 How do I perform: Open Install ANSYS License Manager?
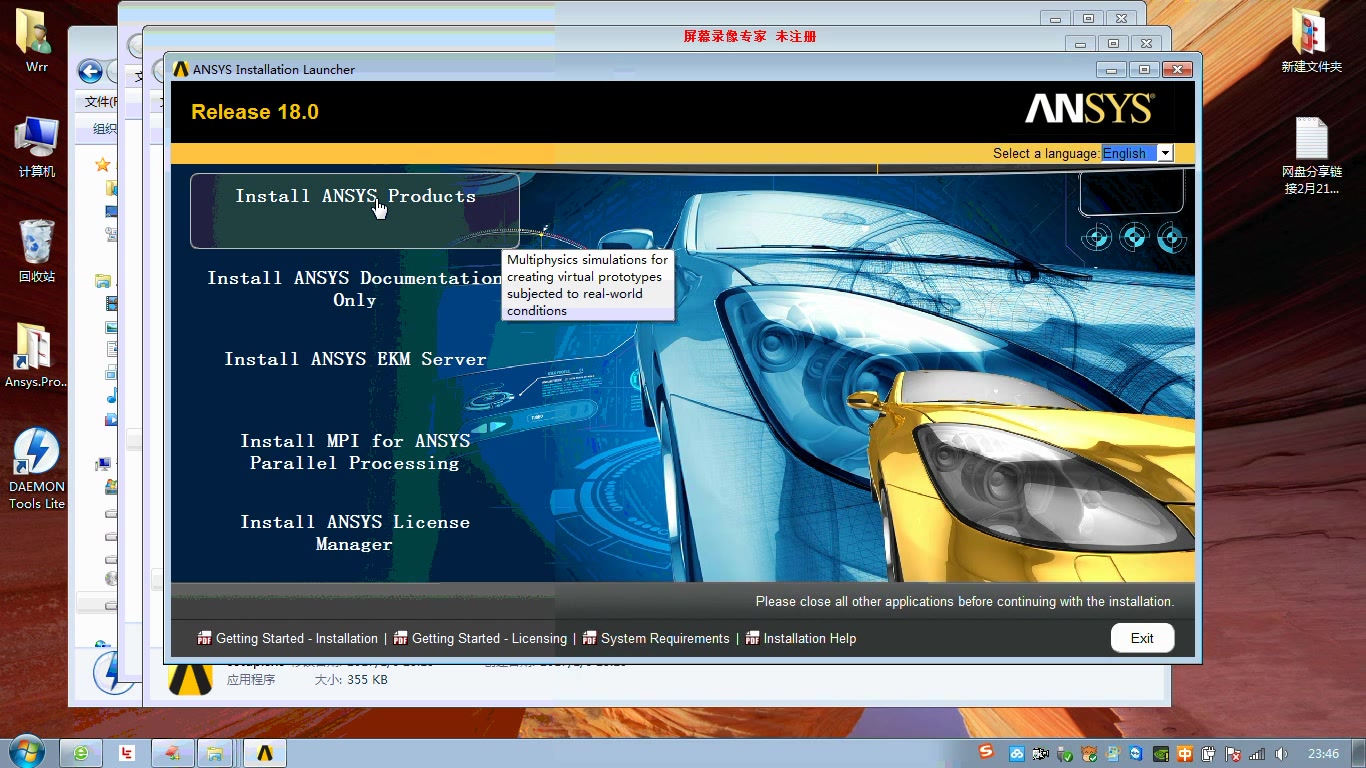click(355, 533)
